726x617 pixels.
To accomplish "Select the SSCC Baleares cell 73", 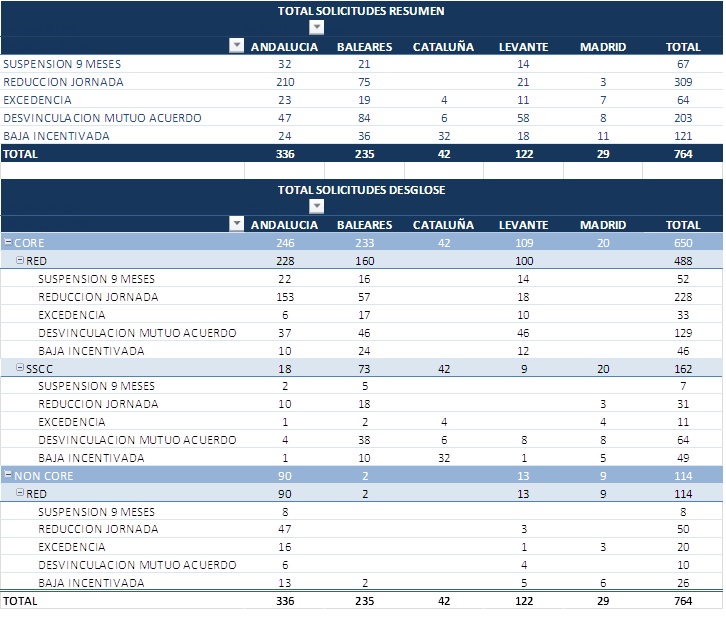I will point(364,369).
